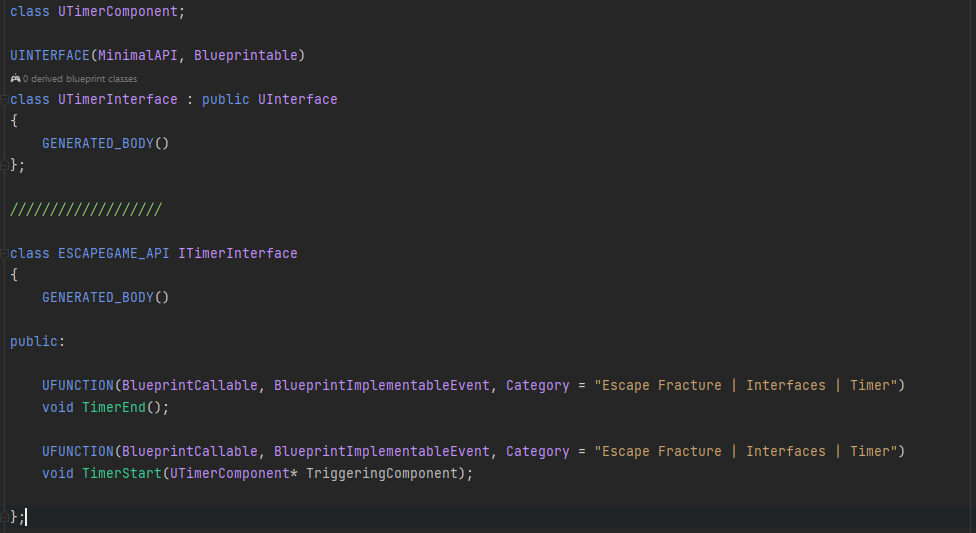The width and height of the screenshot is (976, 533).
Task: Click the UINTERFACE macro
Action: coord(50,55)
